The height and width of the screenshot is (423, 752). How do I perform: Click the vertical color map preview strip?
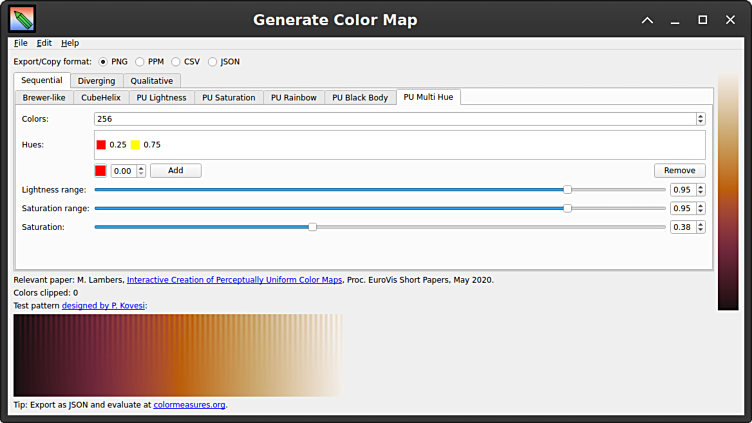click(727, 192)
